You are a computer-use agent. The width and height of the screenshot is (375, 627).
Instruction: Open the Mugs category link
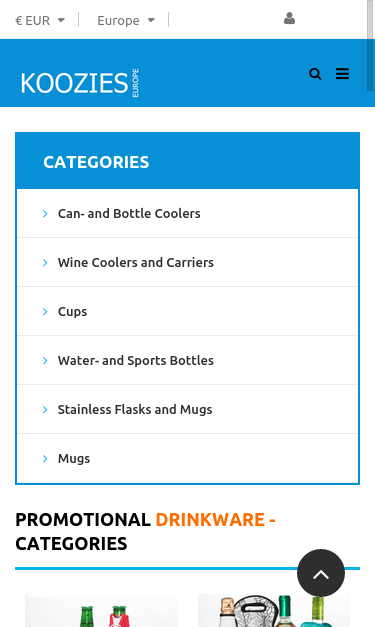(x=74, y=459)
